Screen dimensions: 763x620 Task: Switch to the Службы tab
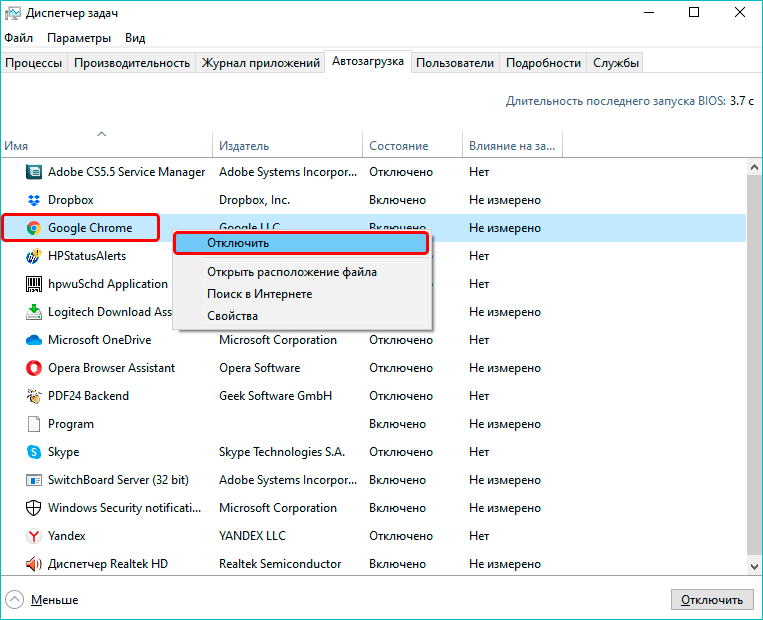click(616, 63)
